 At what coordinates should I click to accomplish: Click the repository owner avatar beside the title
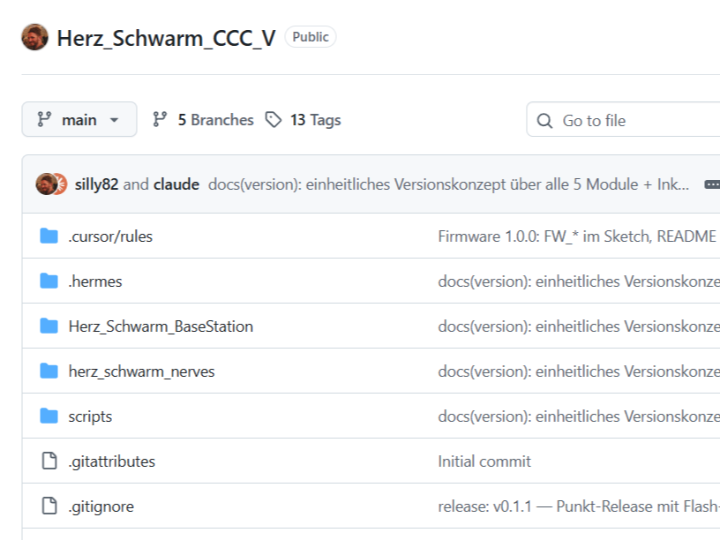(x=35, y=37)
